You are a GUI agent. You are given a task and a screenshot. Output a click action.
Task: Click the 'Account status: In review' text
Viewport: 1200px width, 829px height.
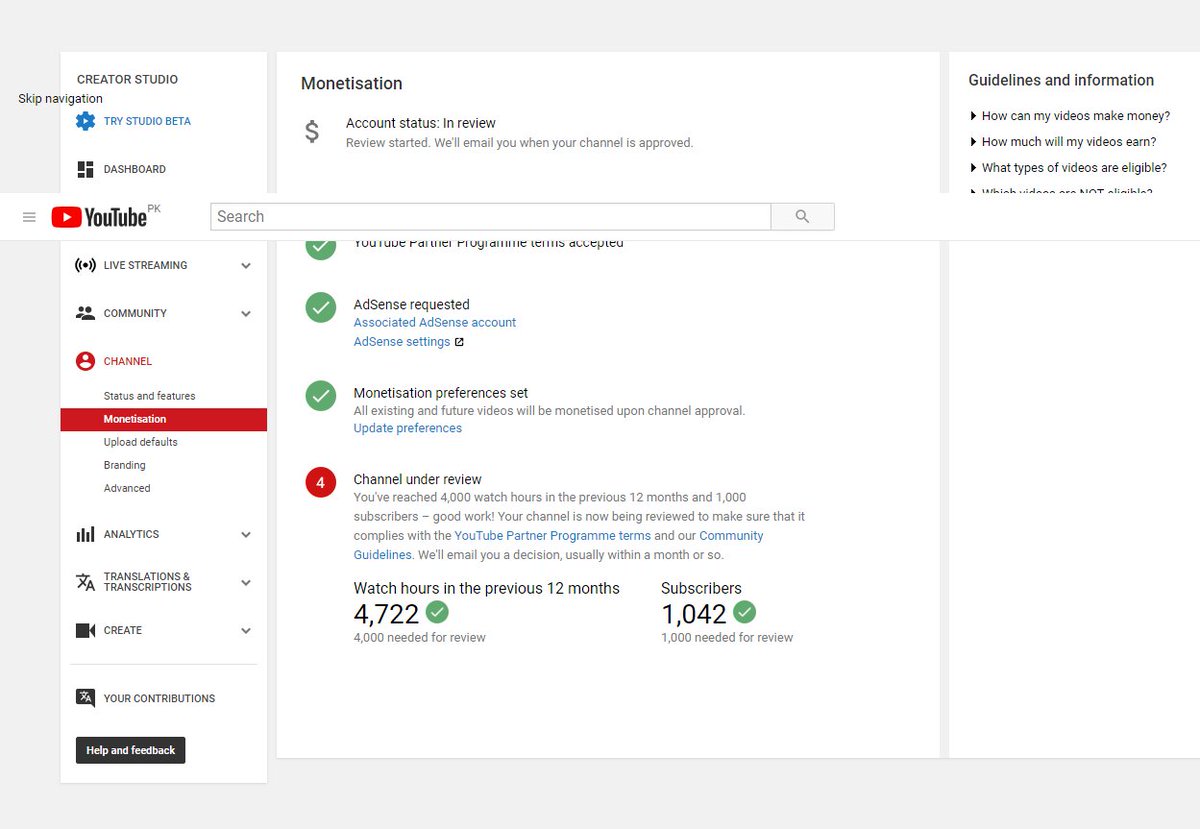pos(421,123)
